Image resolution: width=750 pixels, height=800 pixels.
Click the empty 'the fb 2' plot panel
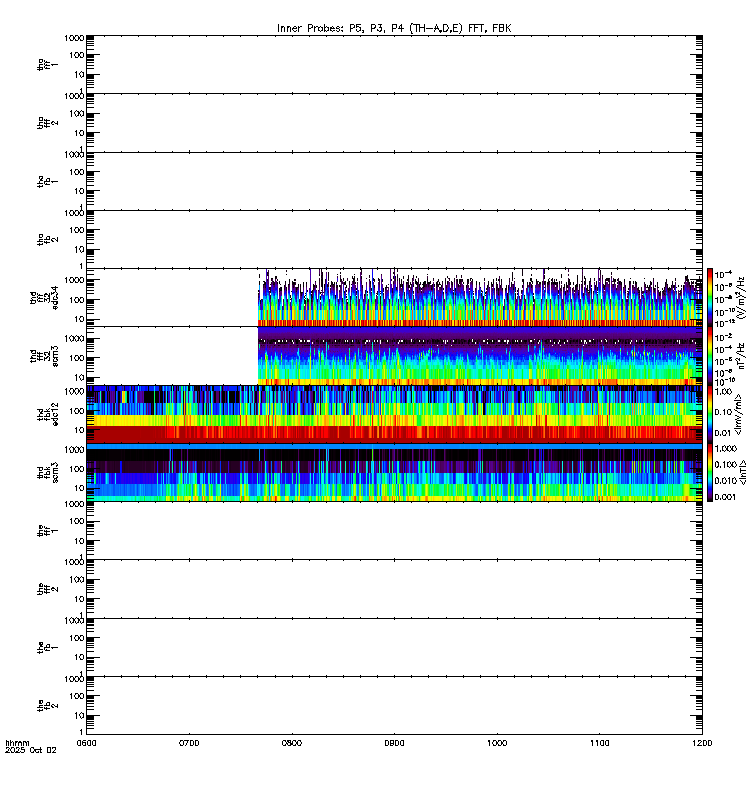click(x=394, y=706)
